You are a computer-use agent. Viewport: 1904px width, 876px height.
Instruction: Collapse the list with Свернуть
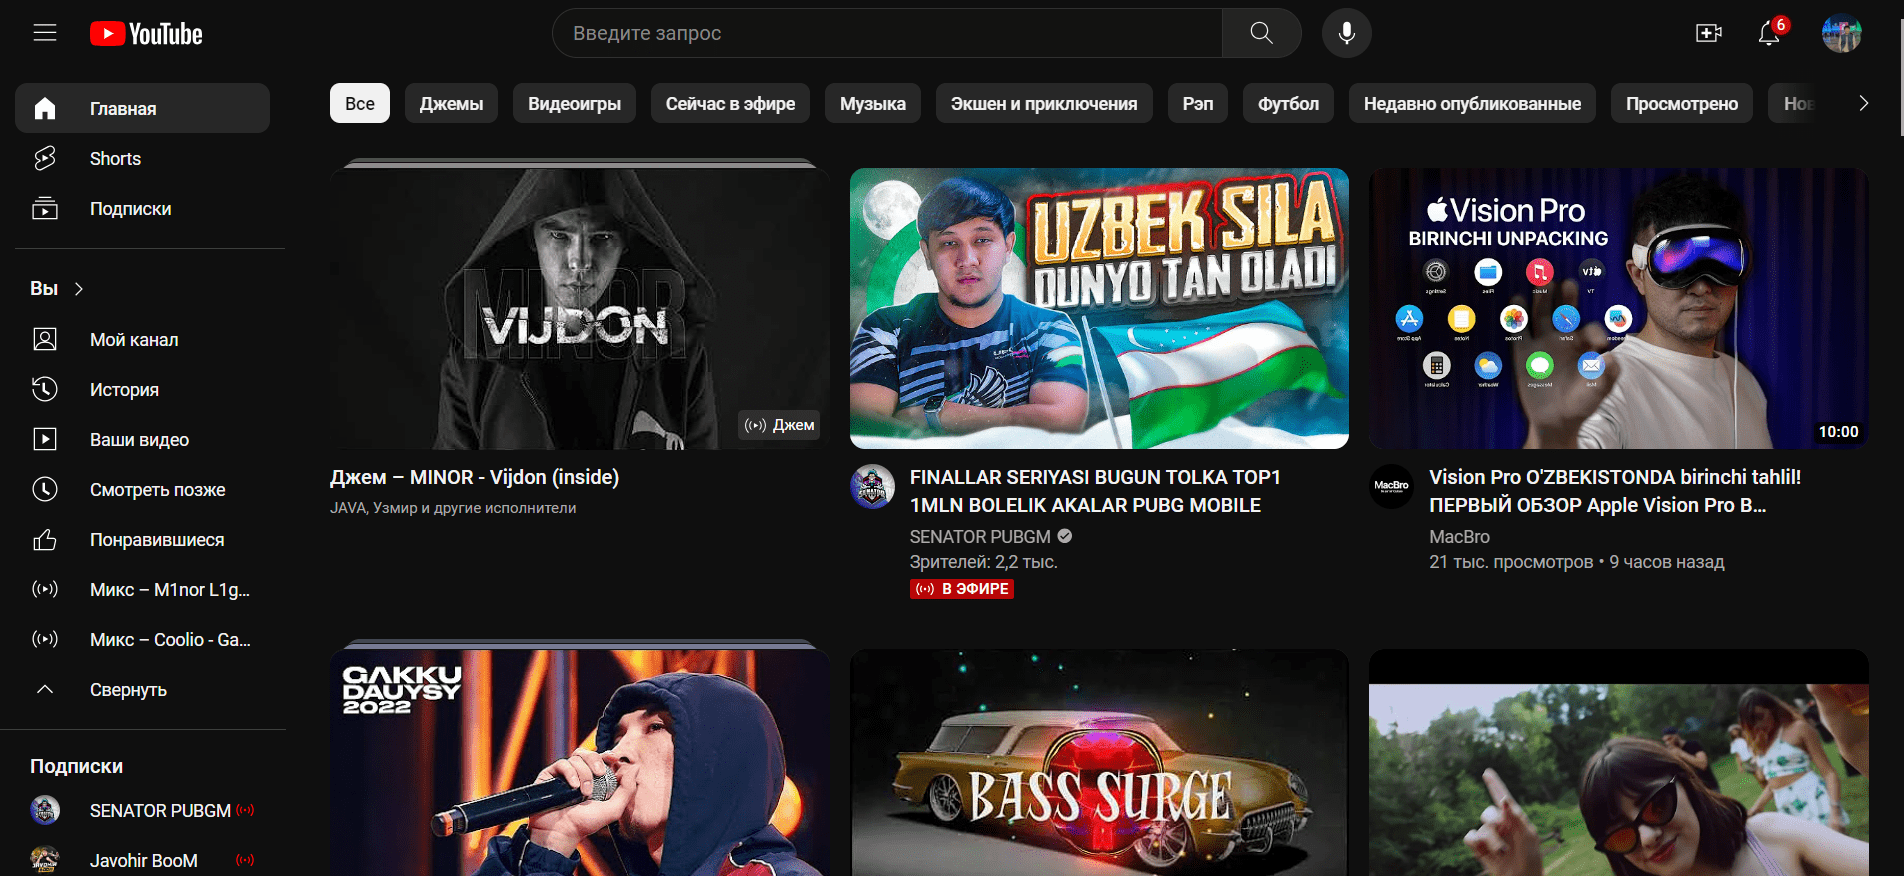[128, 690]
